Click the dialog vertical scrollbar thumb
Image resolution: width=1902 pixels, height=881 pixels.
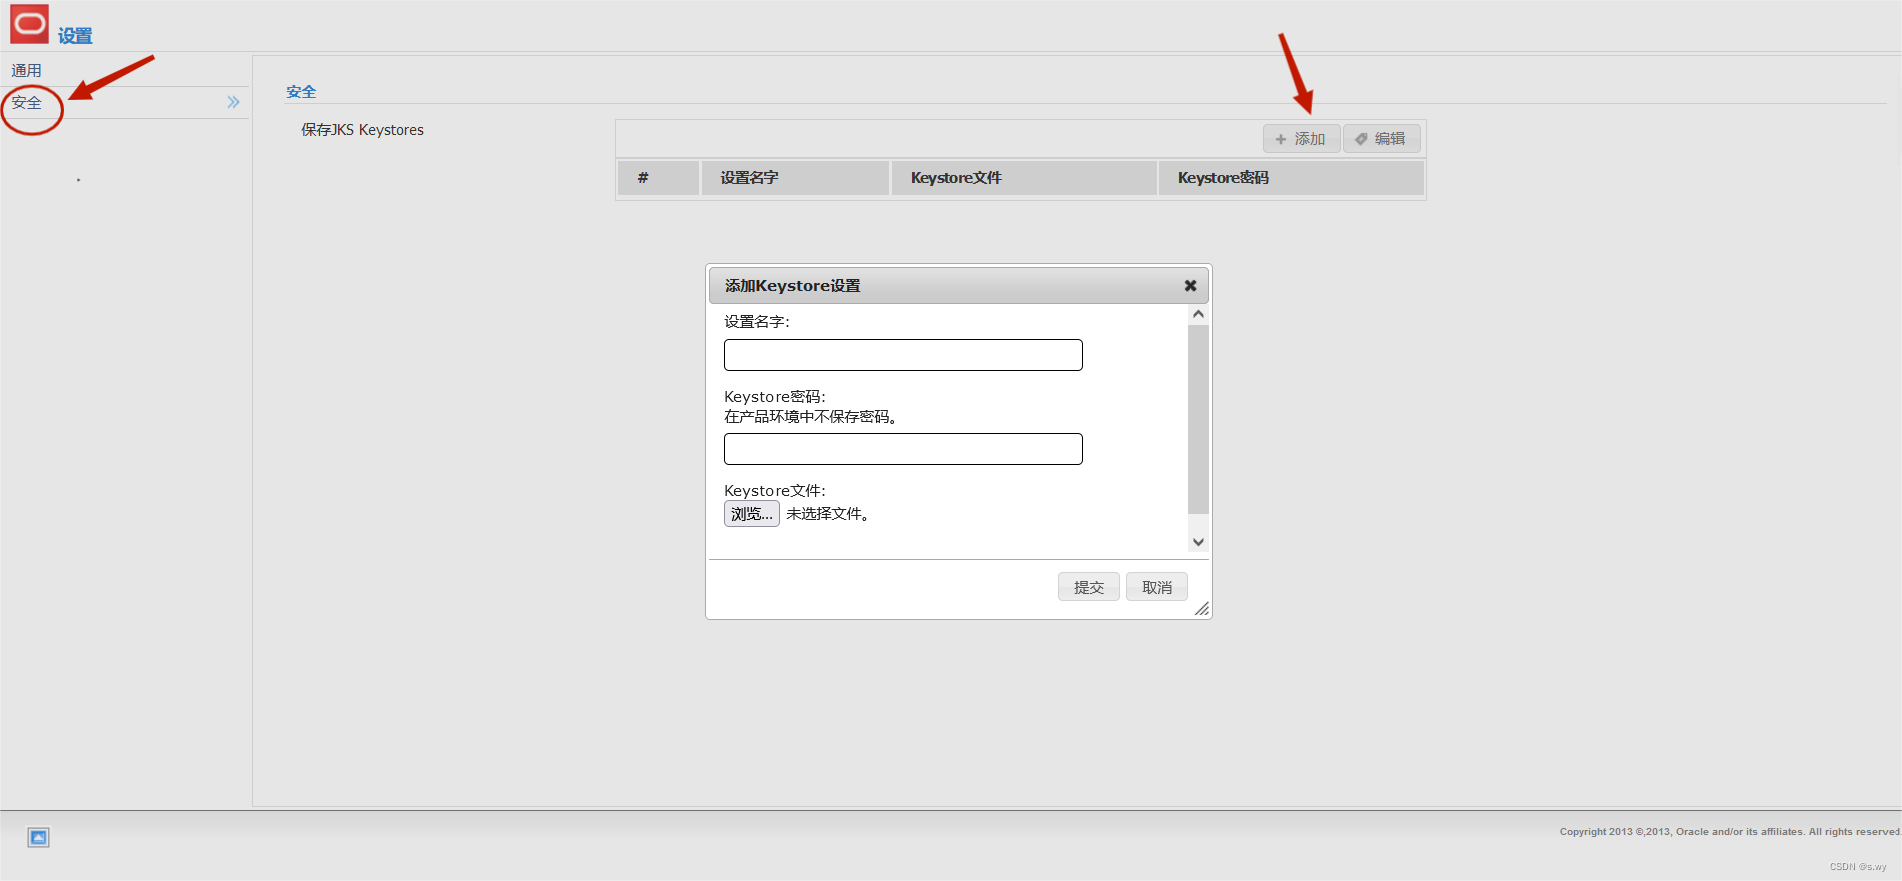click(x=1198, y=419)
